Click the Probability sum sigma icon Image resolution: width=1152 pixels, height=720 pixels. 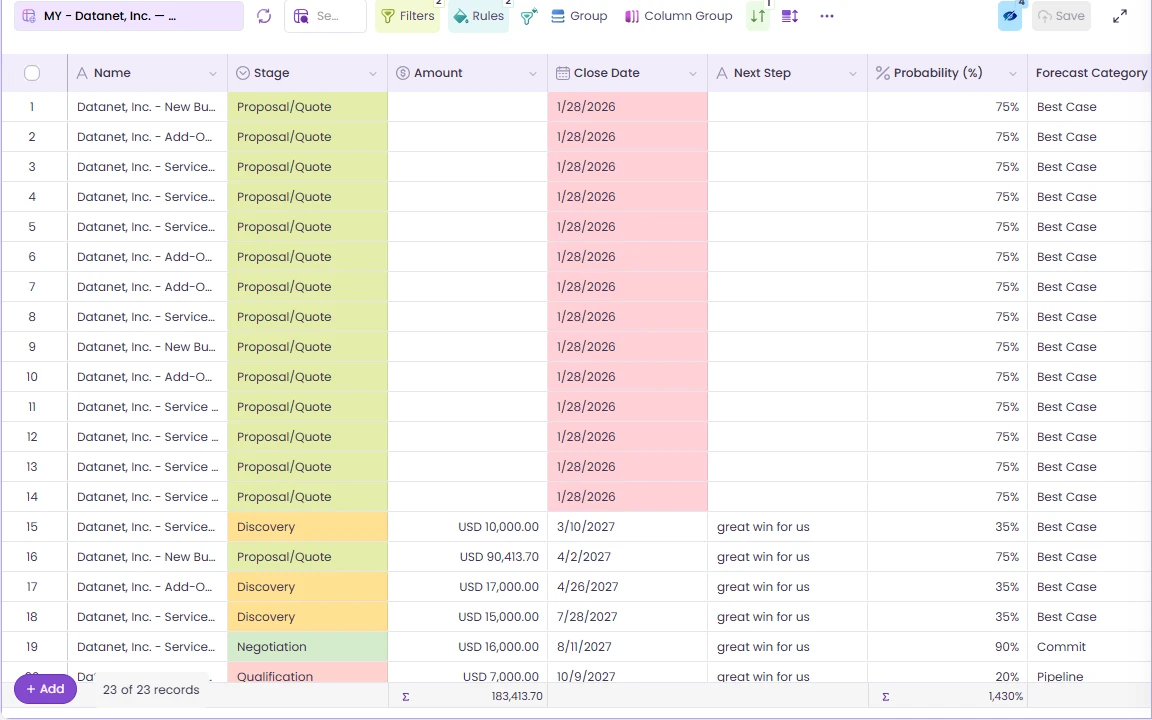coord(885,696)
